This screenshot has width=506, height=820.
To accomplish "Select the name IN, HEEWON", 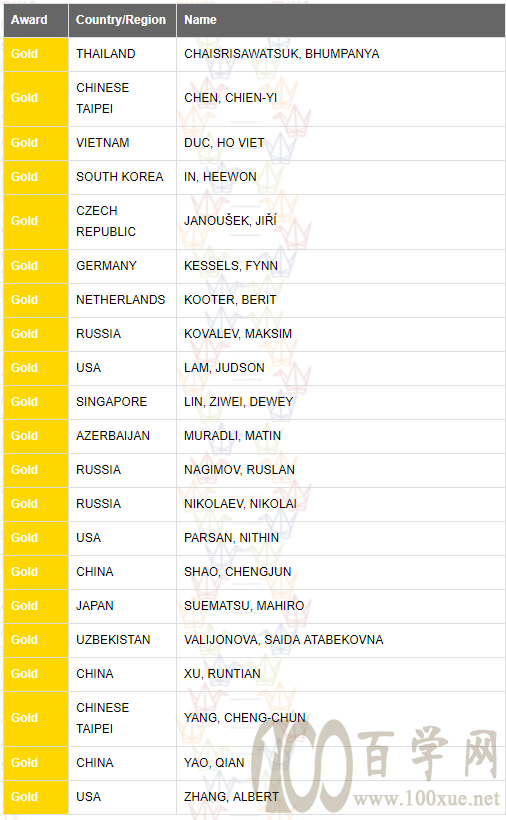I will click(x=220, y=177).
